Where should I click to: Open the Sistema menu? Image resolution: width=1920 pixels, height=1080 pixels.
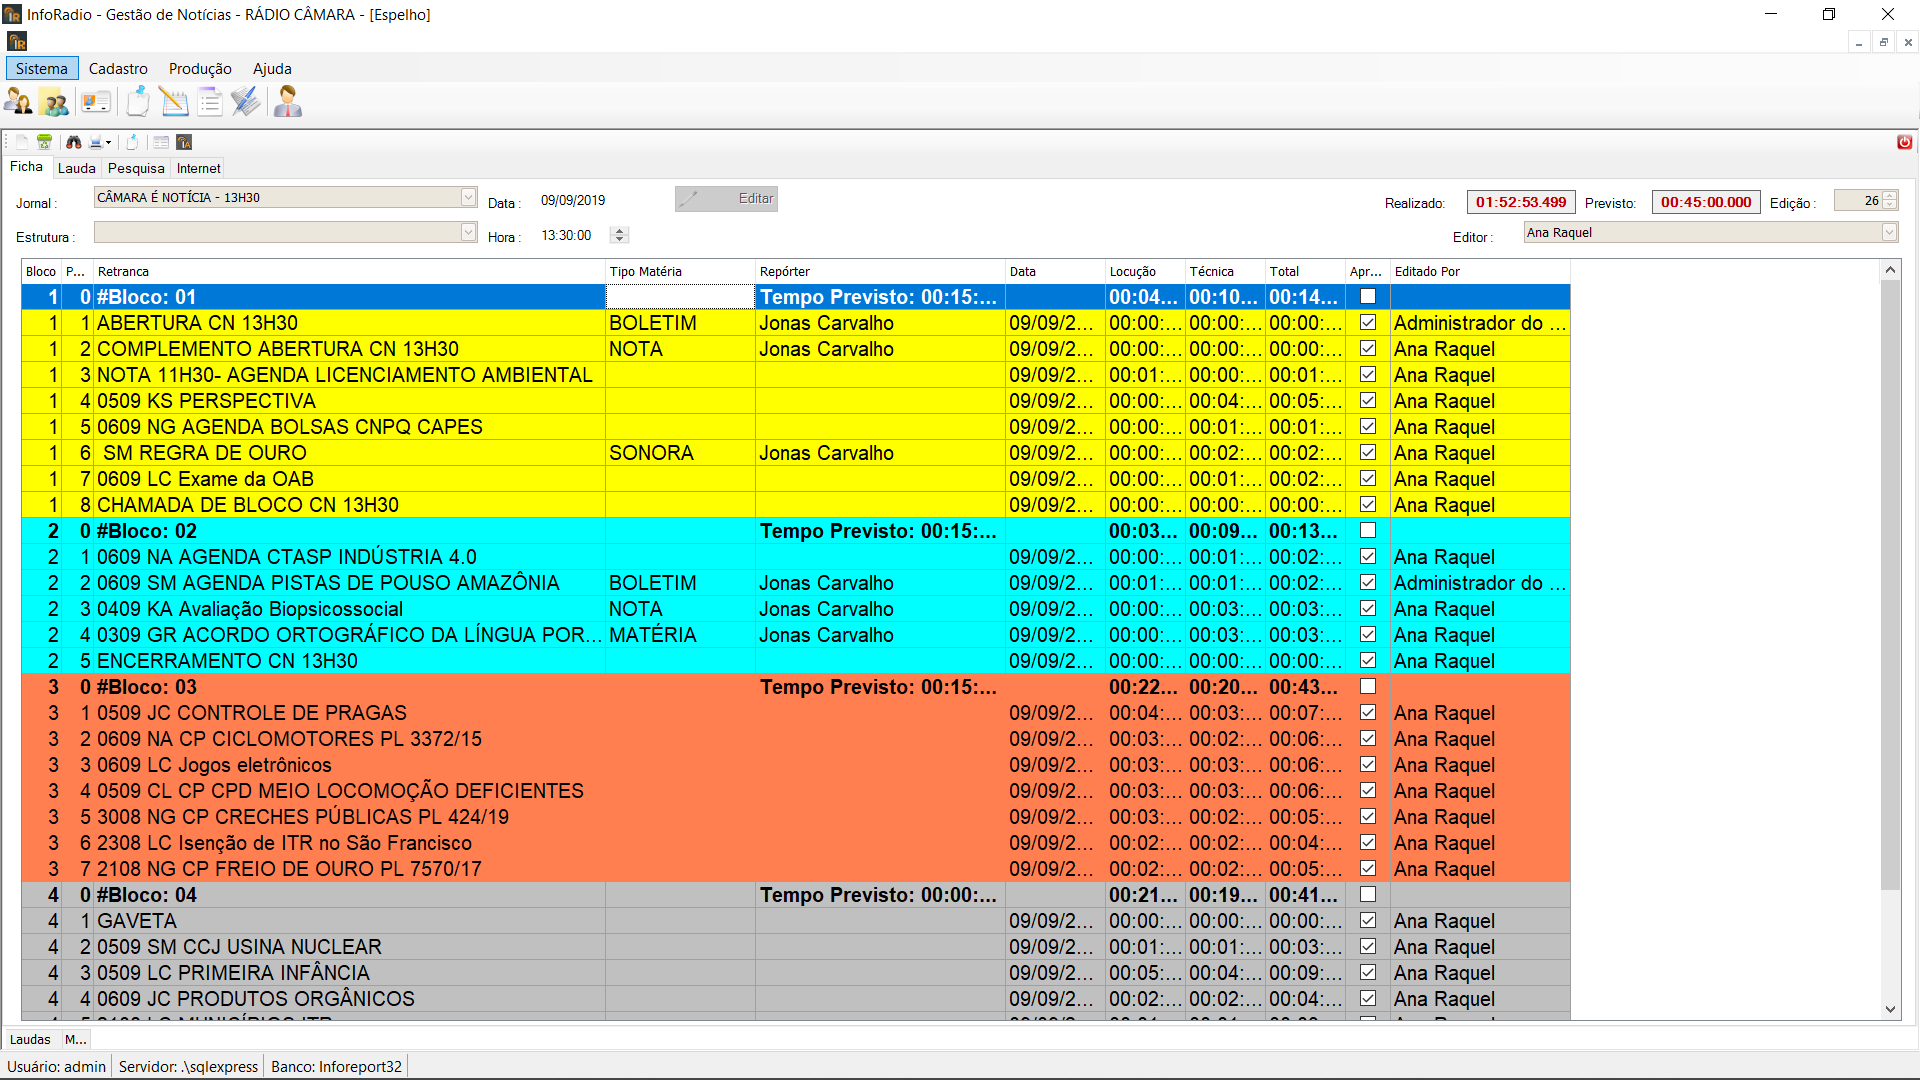click(x=42, y=69)
